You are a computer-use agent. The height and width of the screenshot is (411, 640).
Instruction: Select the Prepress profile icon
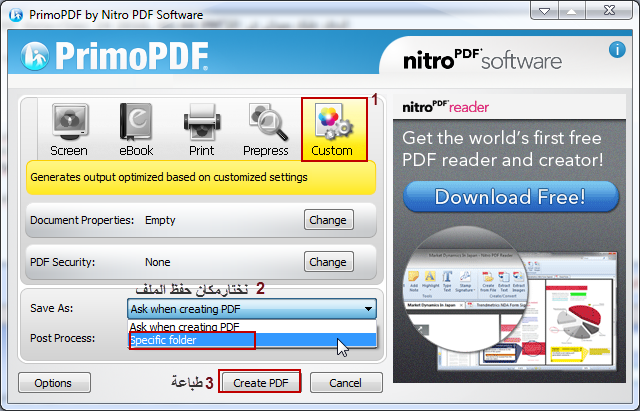[266, 130]
